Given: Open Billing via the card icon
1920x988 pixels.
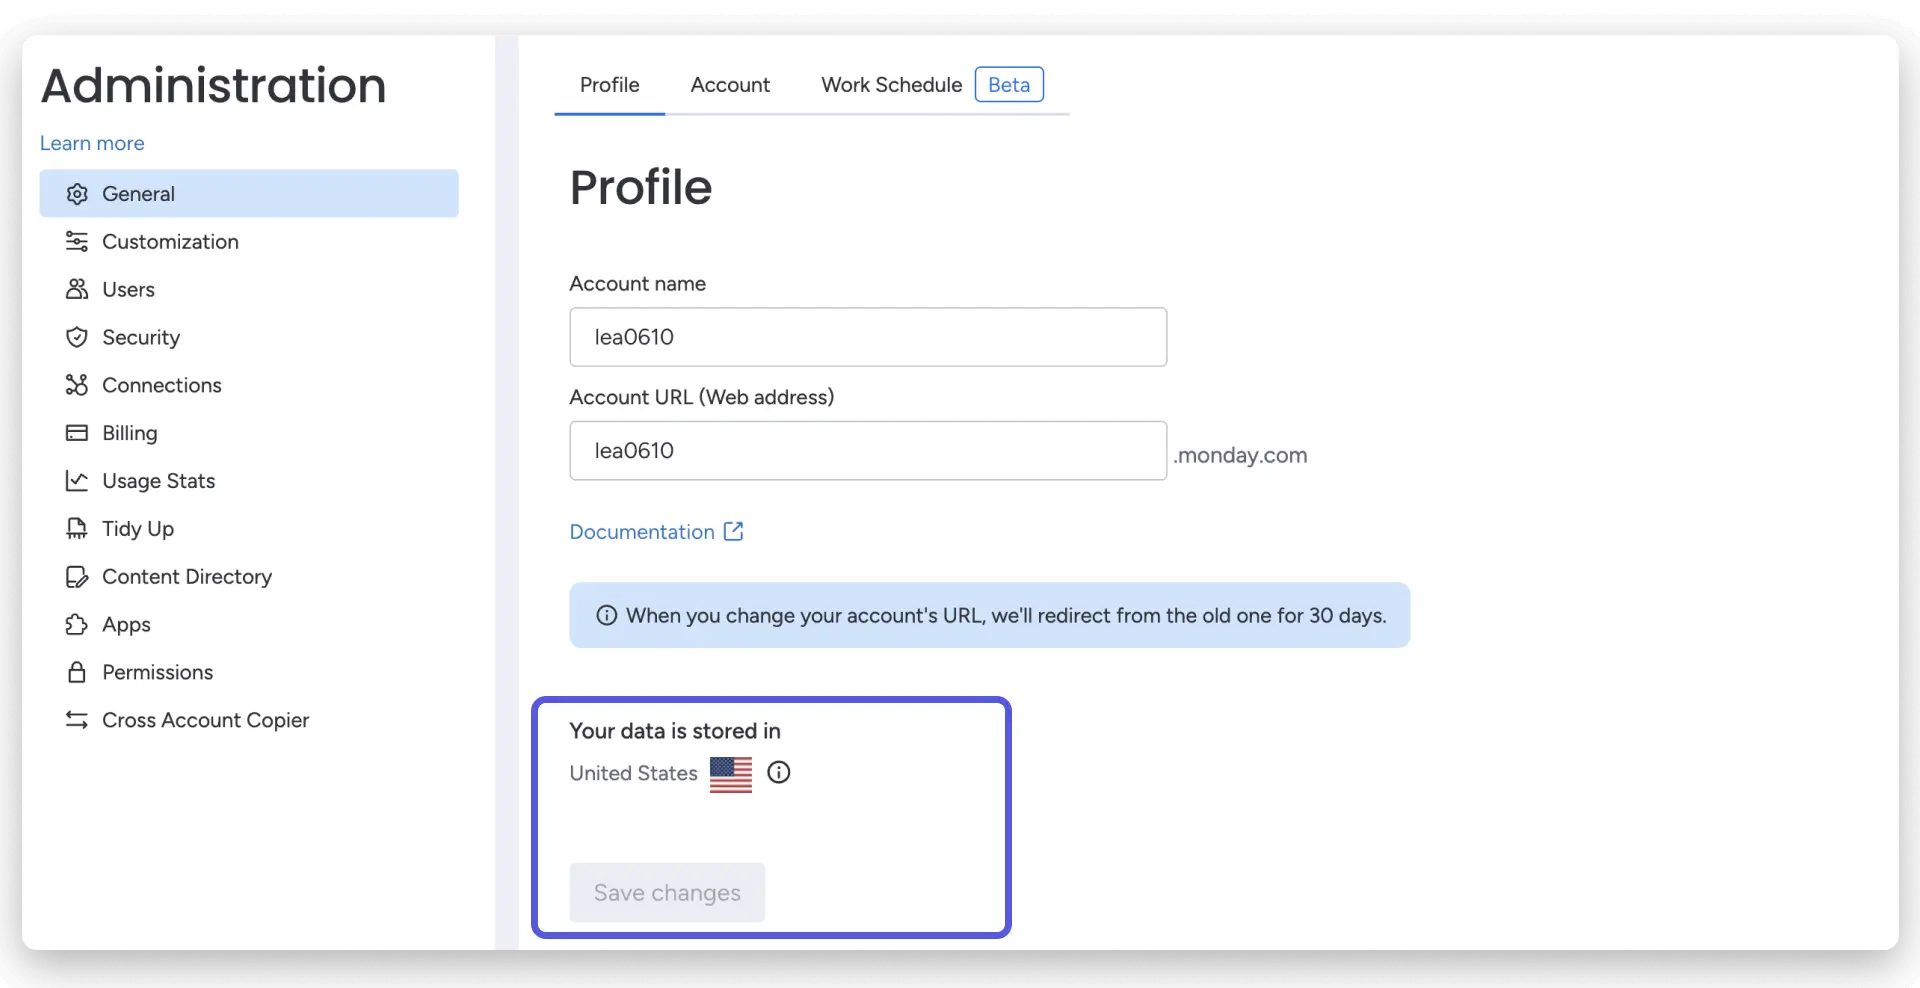Looking at the screenshot, I should click(x=77, y=432).
